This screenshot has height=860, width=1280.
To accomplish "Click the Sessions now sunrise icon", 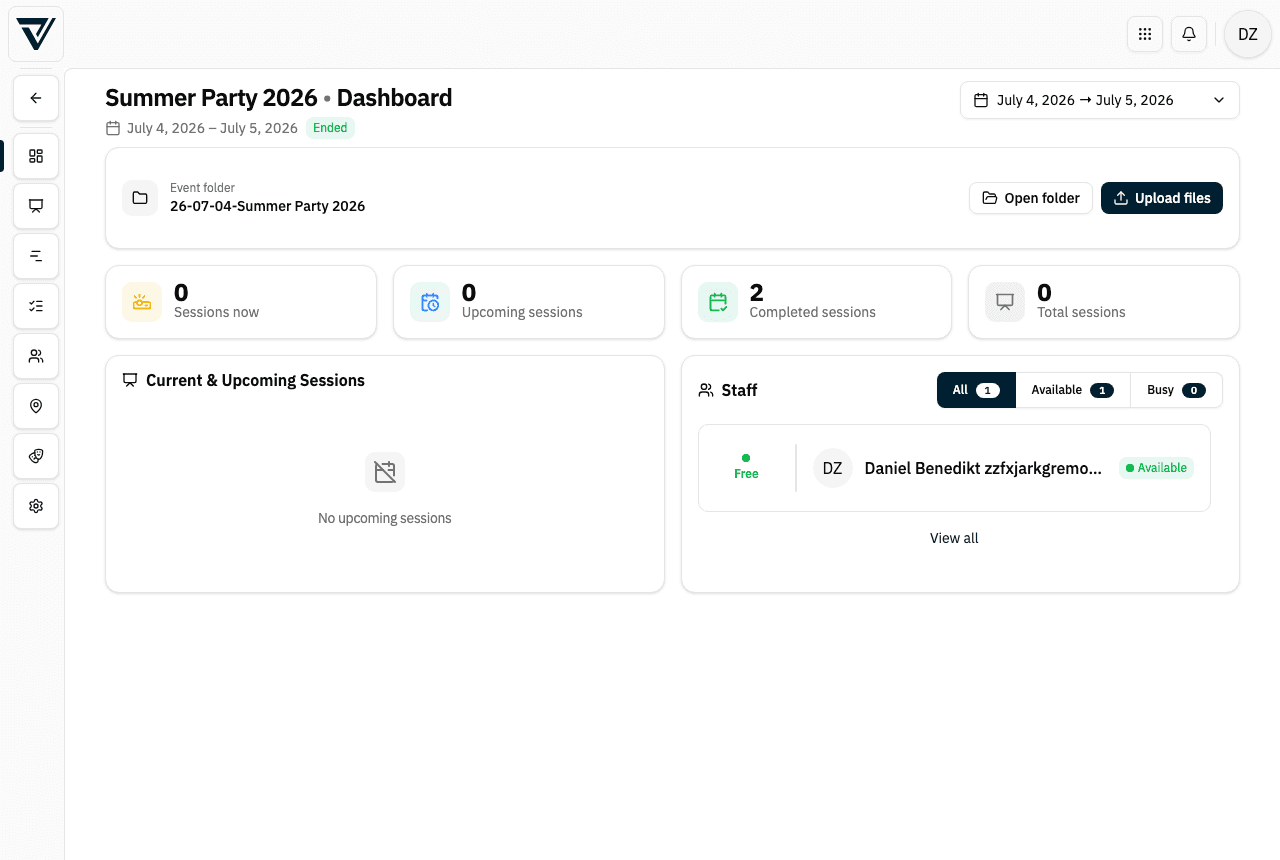I will [x=142, y=302].
